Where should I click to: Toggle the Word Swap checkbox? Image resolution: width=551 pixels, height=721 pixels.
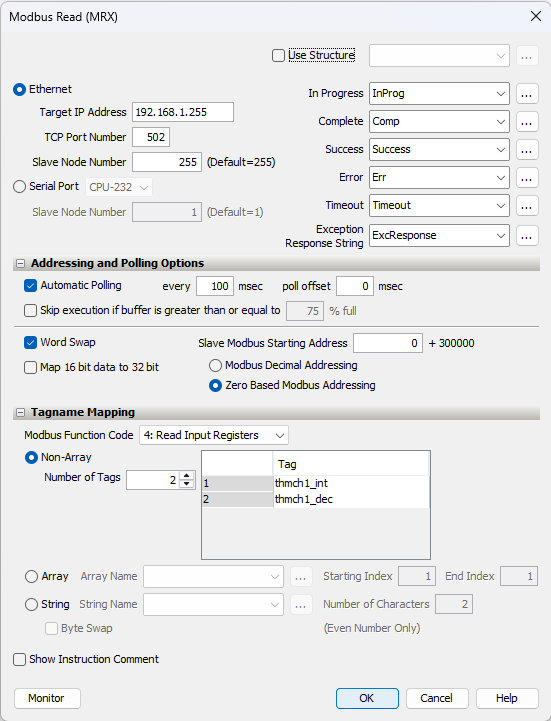tap(30, 343)
